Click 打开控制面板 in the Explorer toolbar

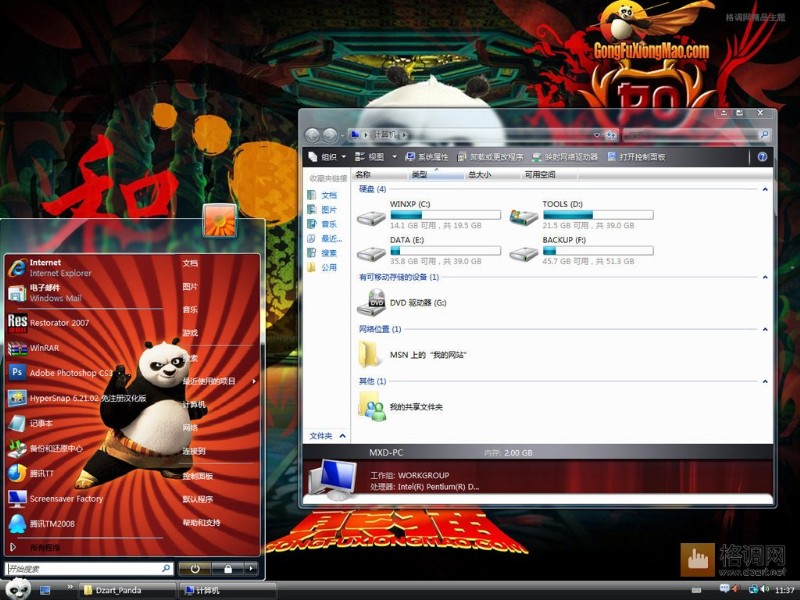pos(636,157)
